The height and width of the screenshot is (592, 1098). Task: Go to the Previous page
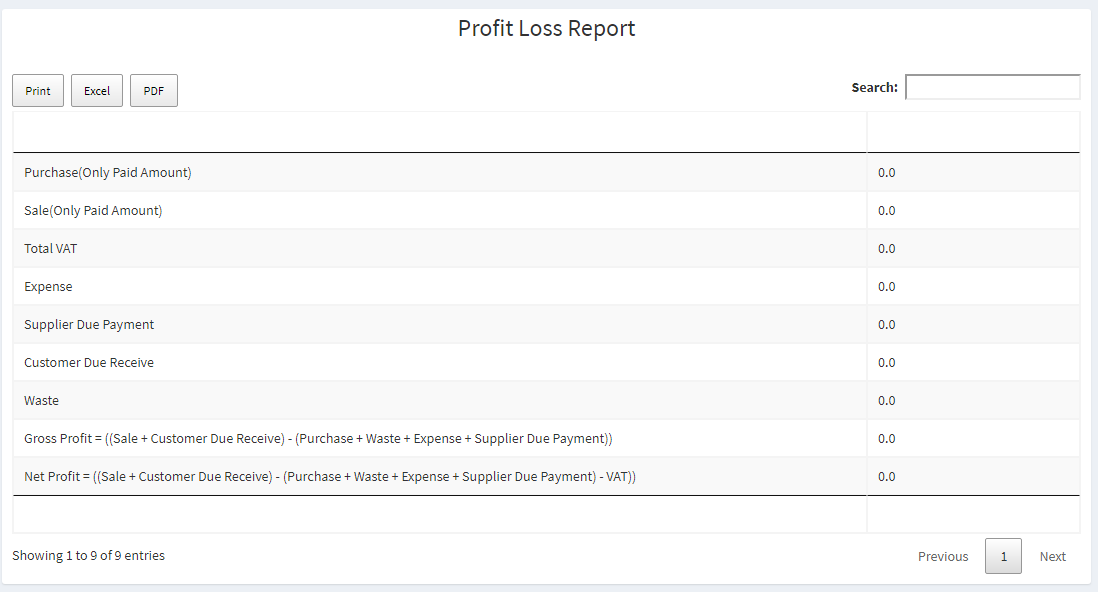click(x=943, y=556)
